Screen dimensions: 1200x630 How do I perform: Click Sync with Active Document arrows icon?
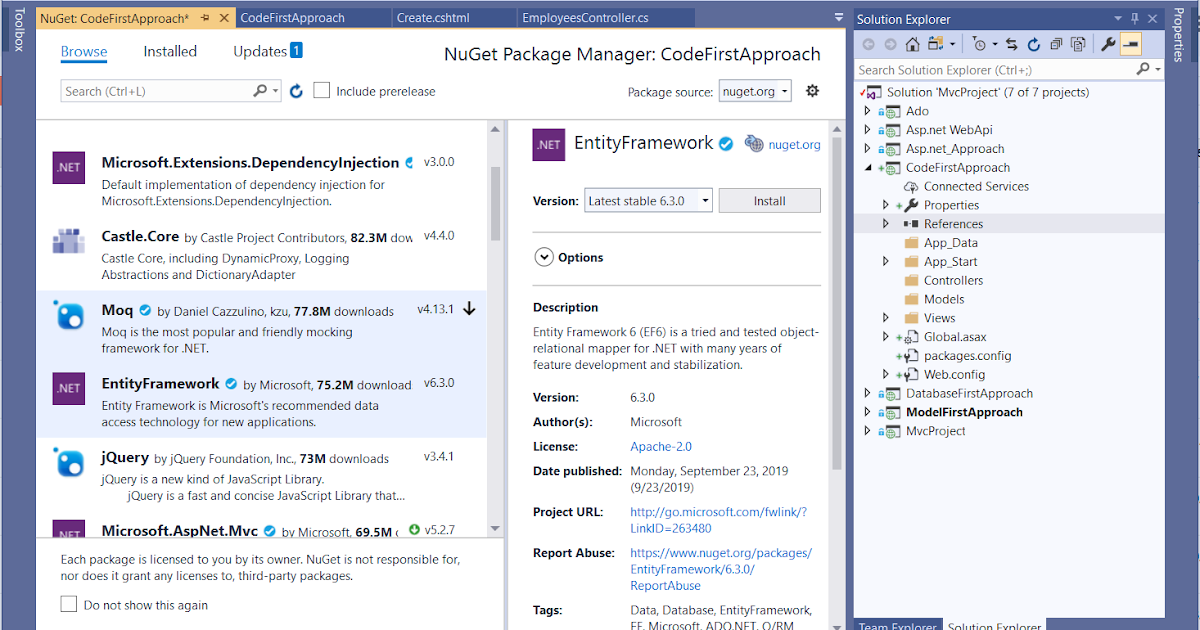click(x=1012, y=44)
